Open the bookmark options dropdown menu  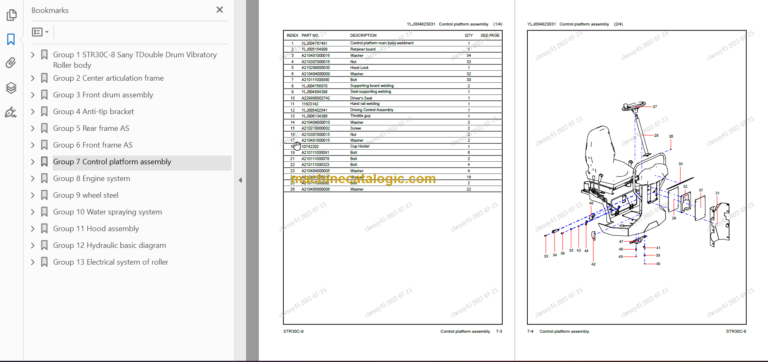[40, 32]
